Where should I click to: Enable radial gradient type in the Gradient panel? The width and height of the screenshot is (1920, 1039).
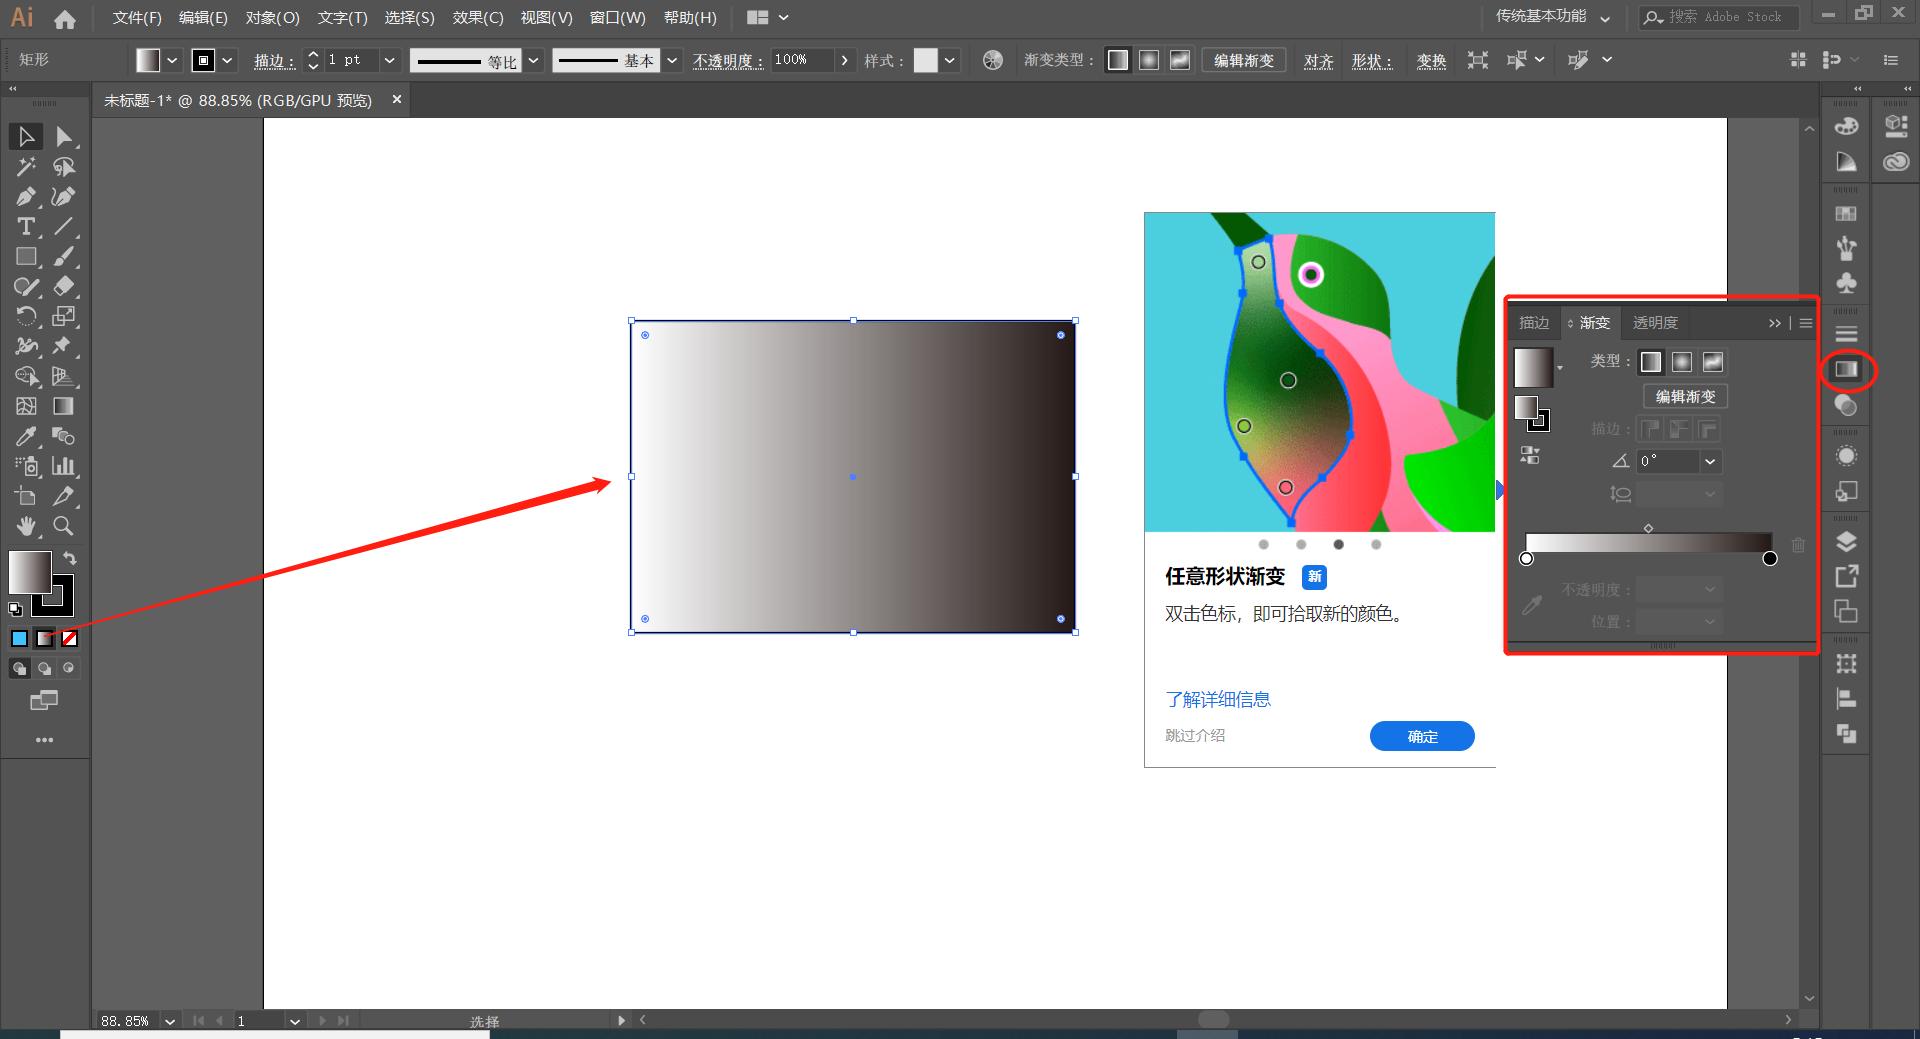(1683, 362)
